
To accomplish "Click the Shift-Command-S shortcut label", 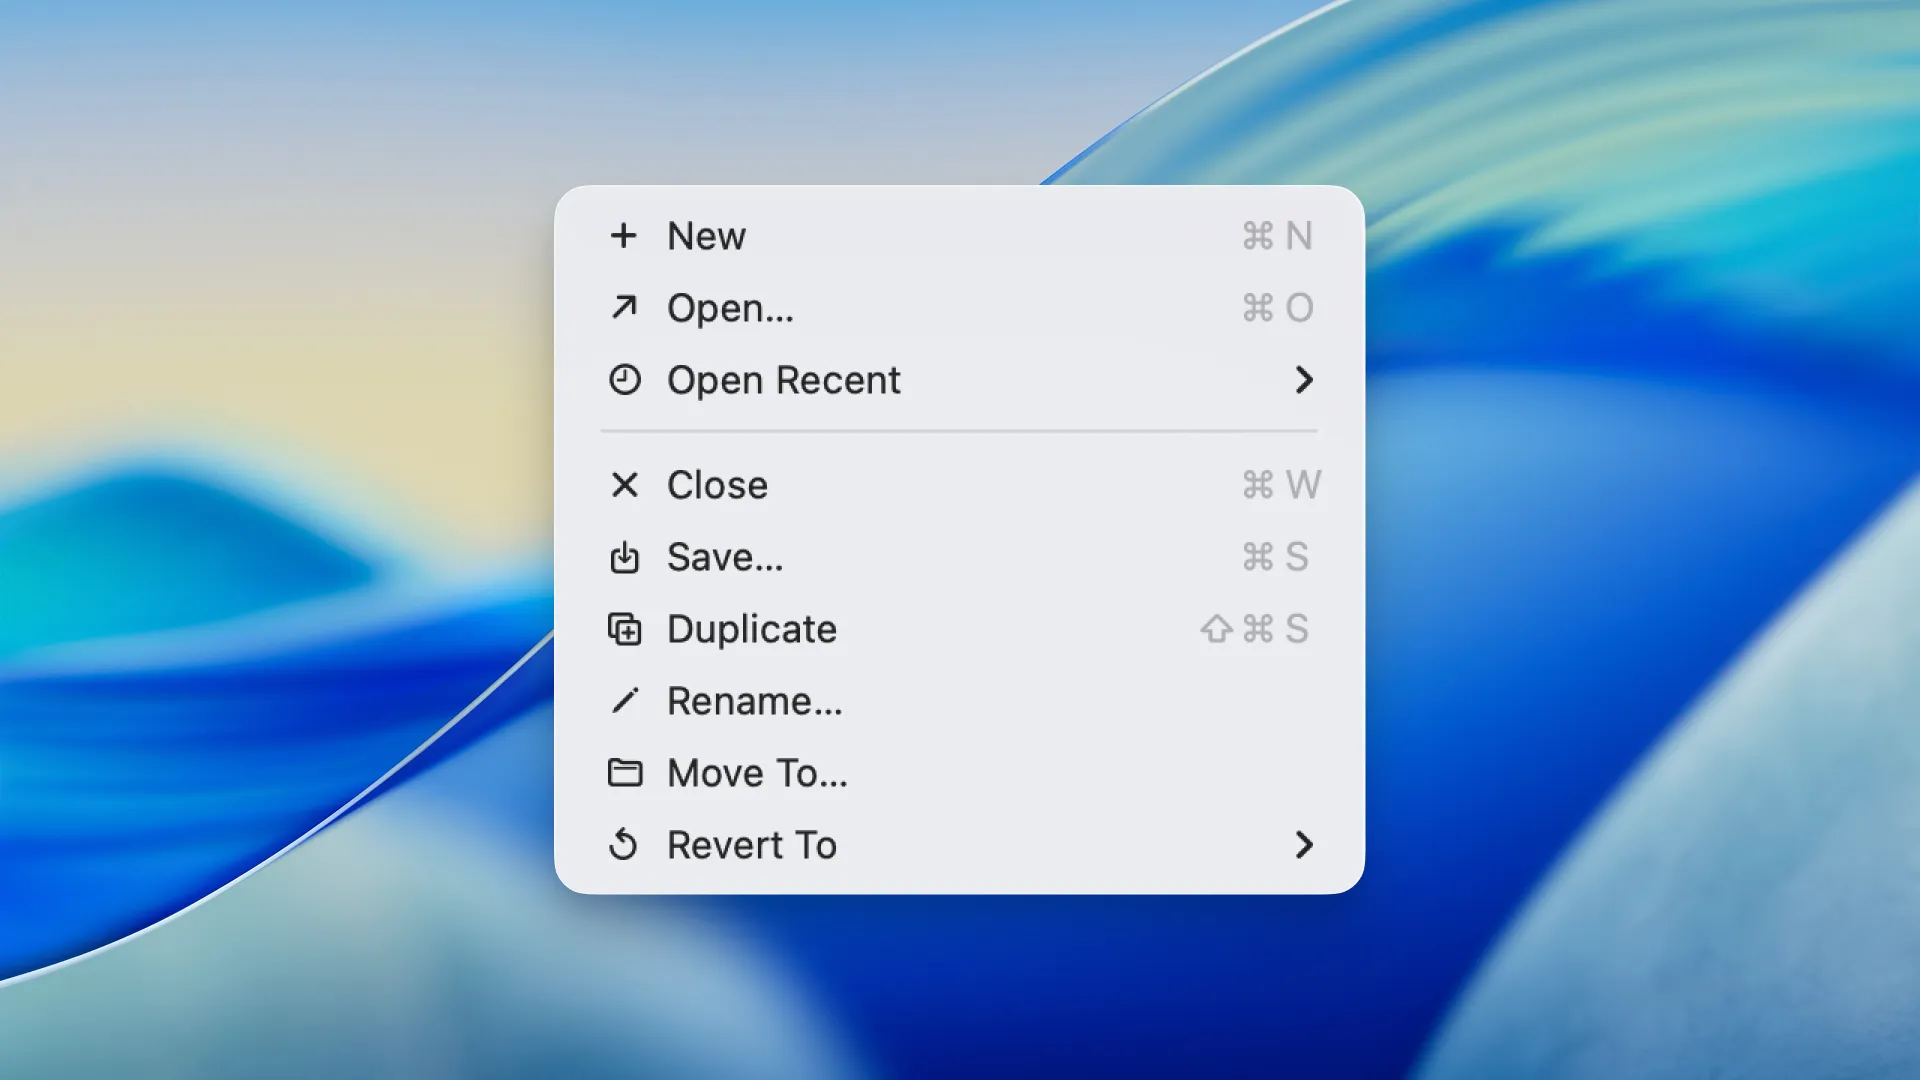I will point(1255,629).
